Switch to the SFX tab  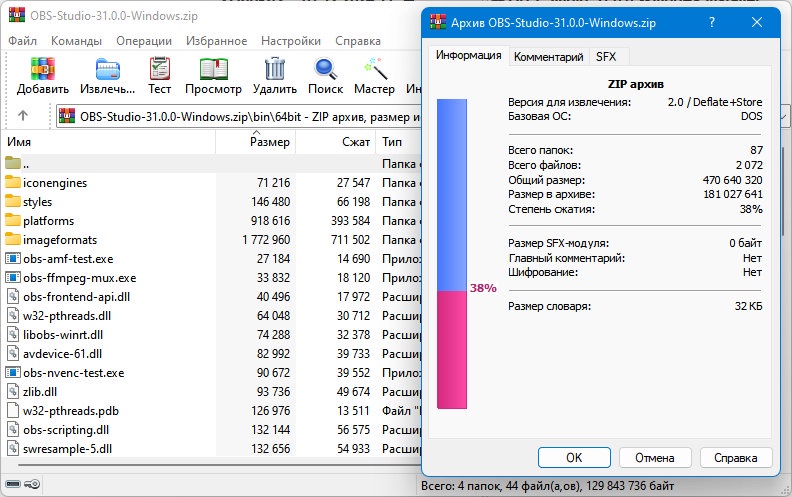[606, 57]
